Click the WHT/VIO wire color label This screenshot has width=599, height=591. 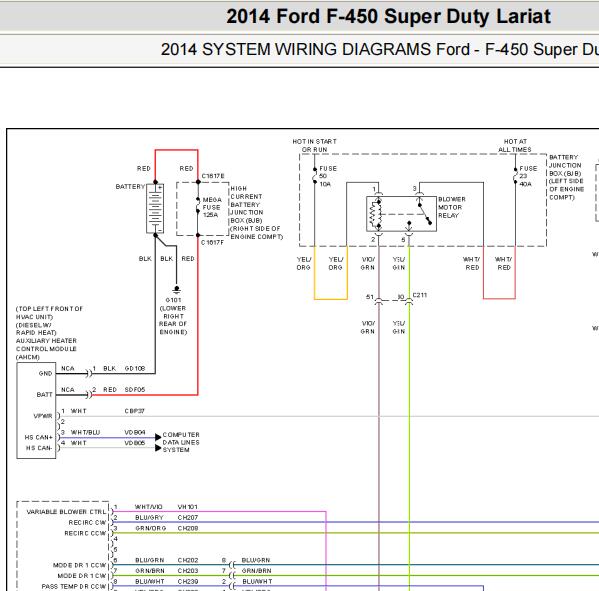(x=149, y=507)
